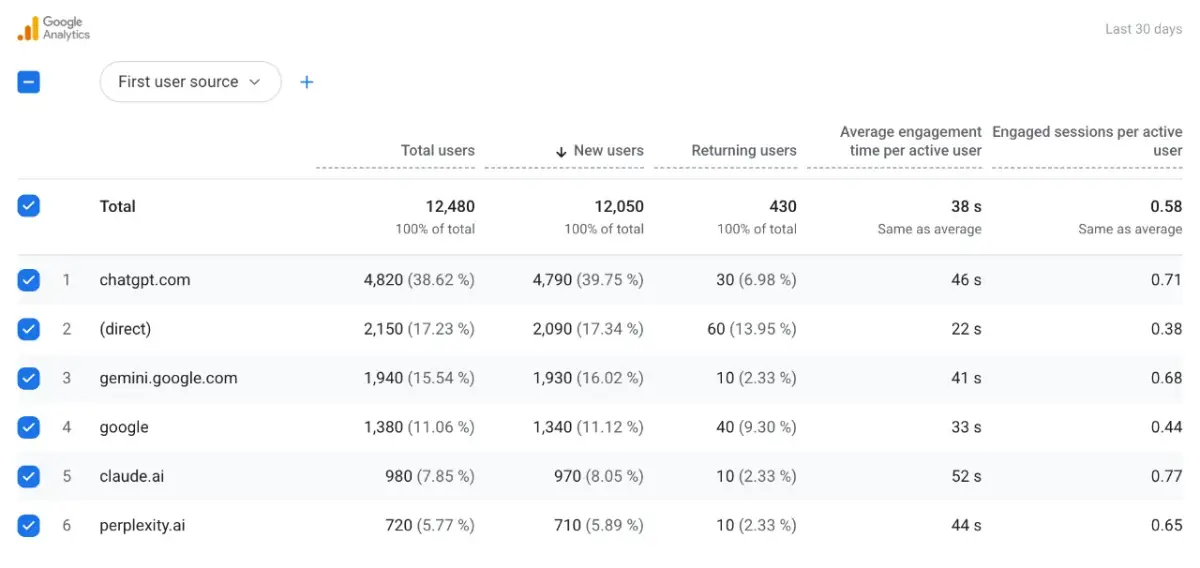This screenshot has height=568, width=1200.
Task: Click perplexity.ai new users 710 (5.89 %)
Action: pos(599,525)
